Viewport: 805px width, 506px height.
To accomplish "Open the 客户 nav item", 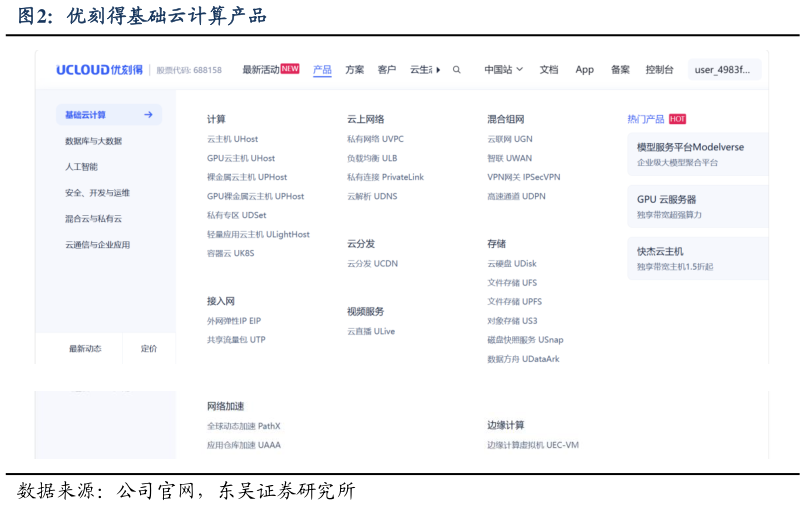I will tap(387, 69).
